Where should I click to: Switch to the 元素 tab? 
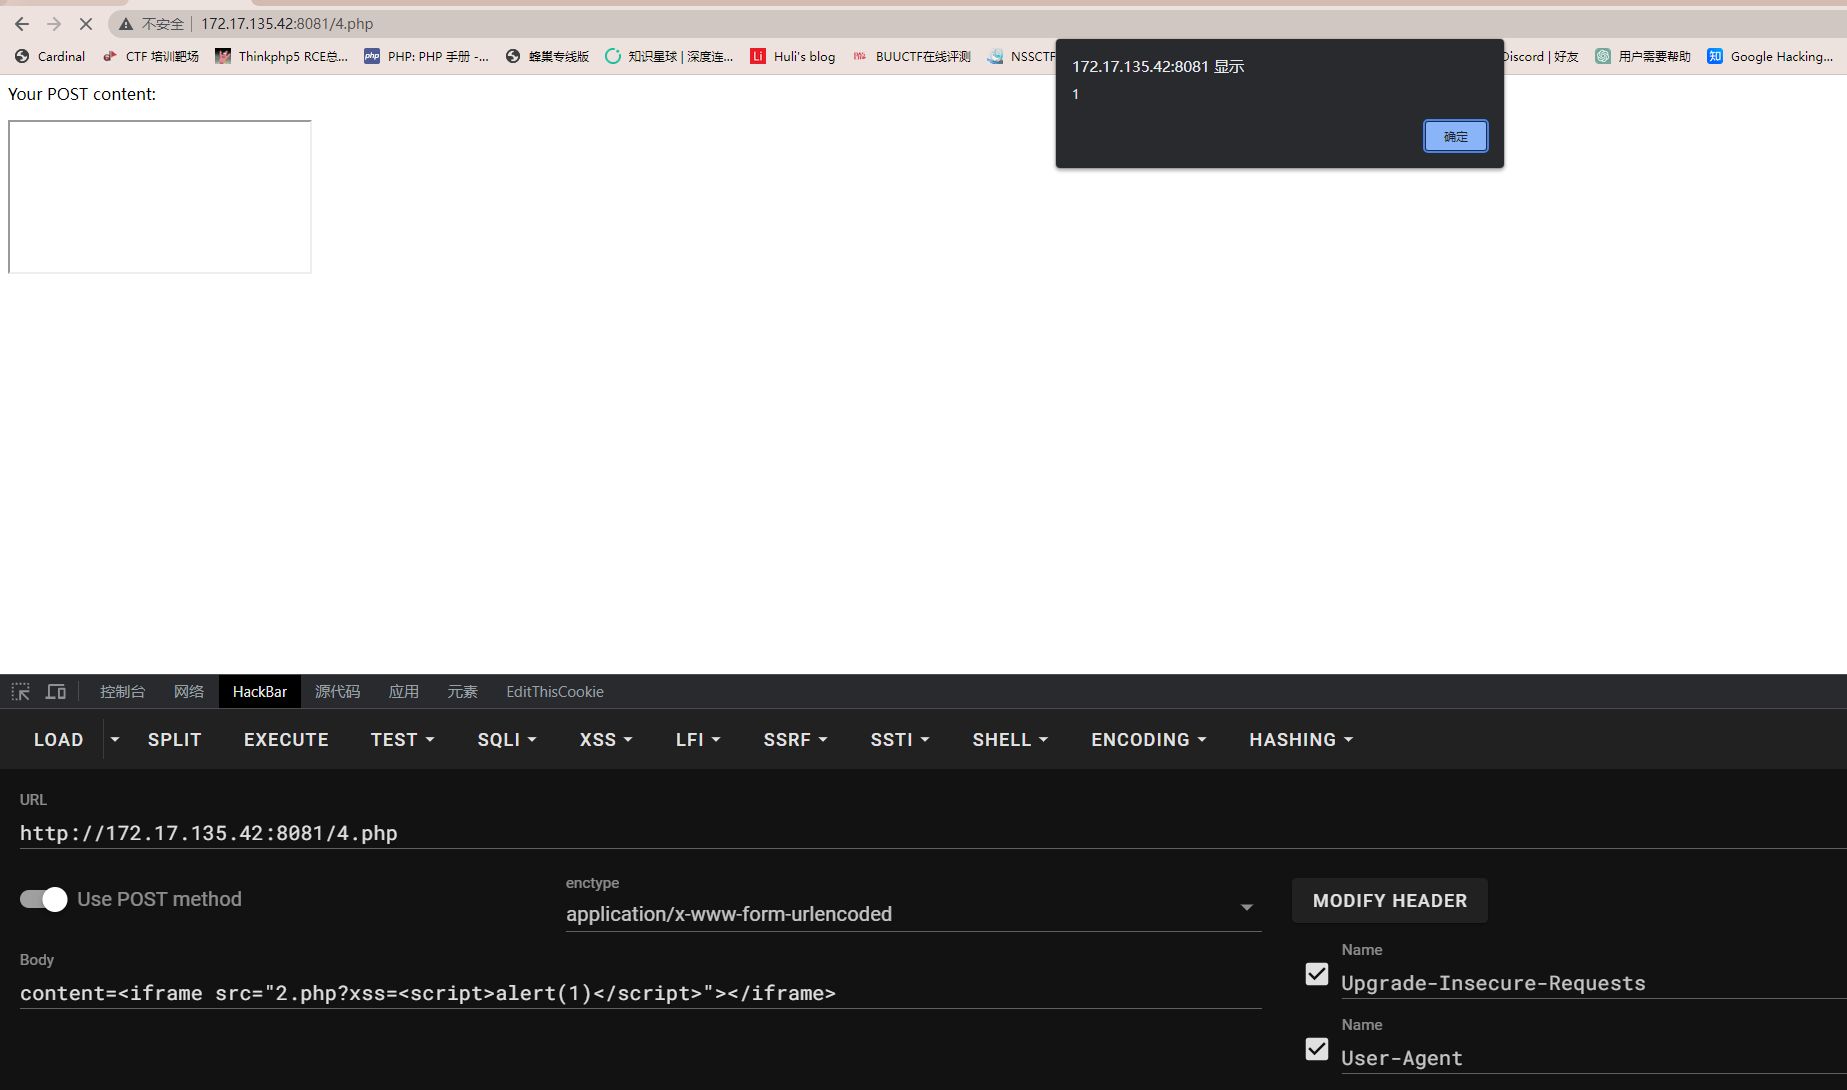point(463,692)
